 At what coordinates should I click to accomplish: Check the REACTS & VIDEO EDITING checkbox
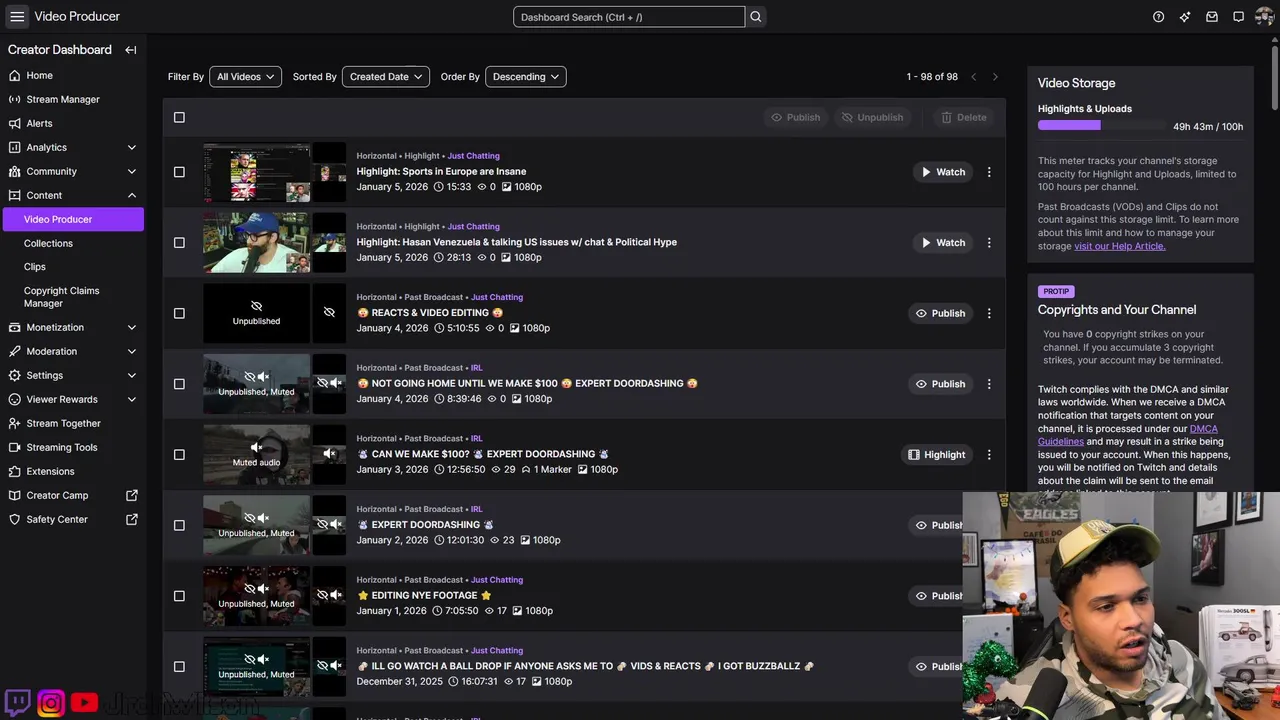[x=179, y=313]
